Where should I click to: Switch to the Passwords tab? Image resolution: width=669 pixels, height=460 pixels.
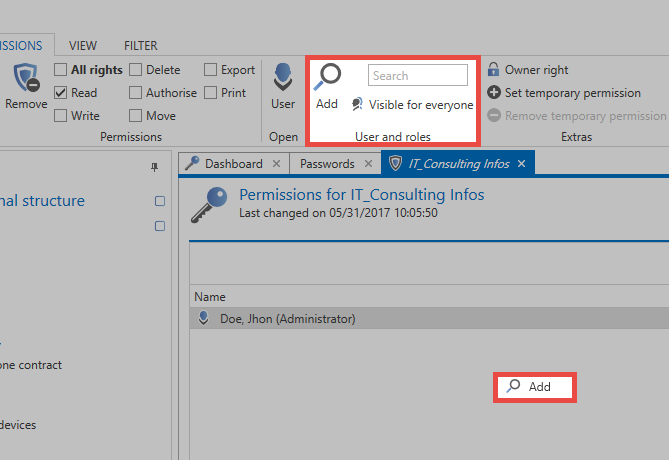pos(327,164)
